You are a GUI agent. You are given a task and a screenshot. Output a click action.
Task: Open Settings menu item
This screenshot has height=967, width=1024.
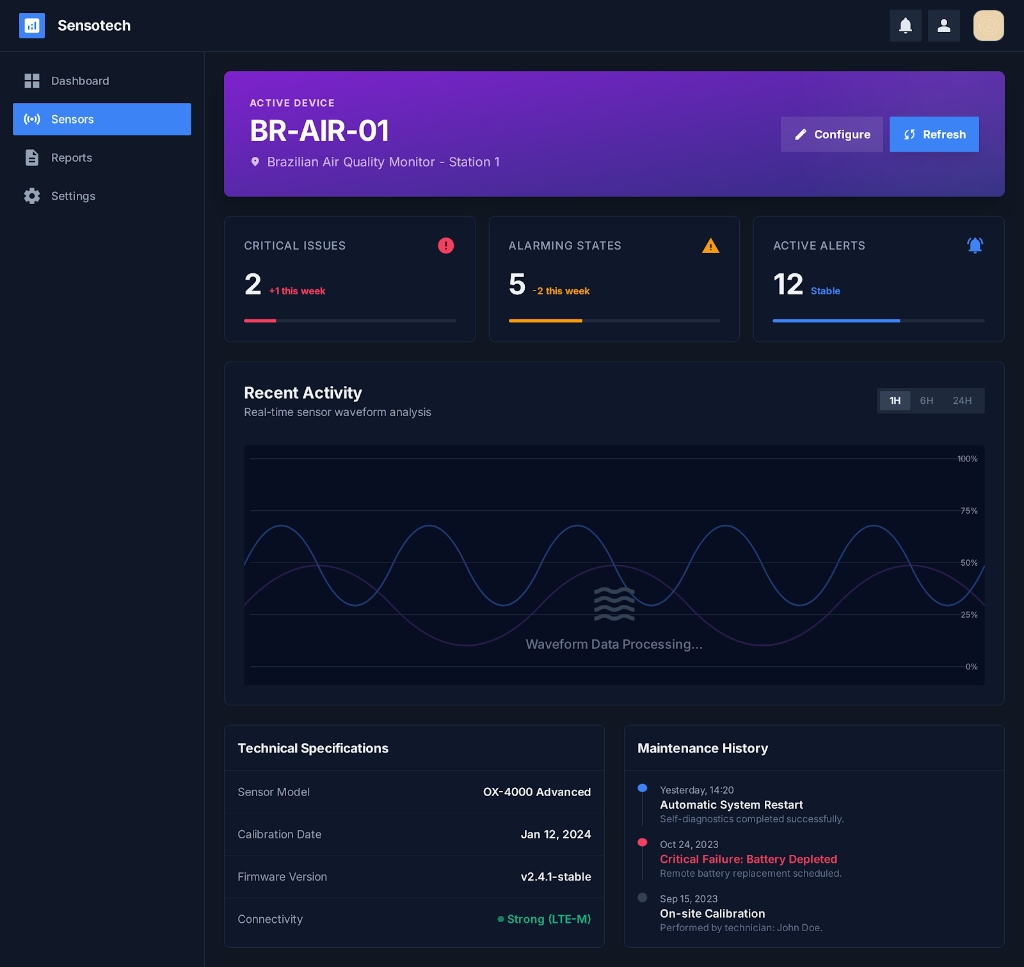pyautogui.click(x=102, y=196)
